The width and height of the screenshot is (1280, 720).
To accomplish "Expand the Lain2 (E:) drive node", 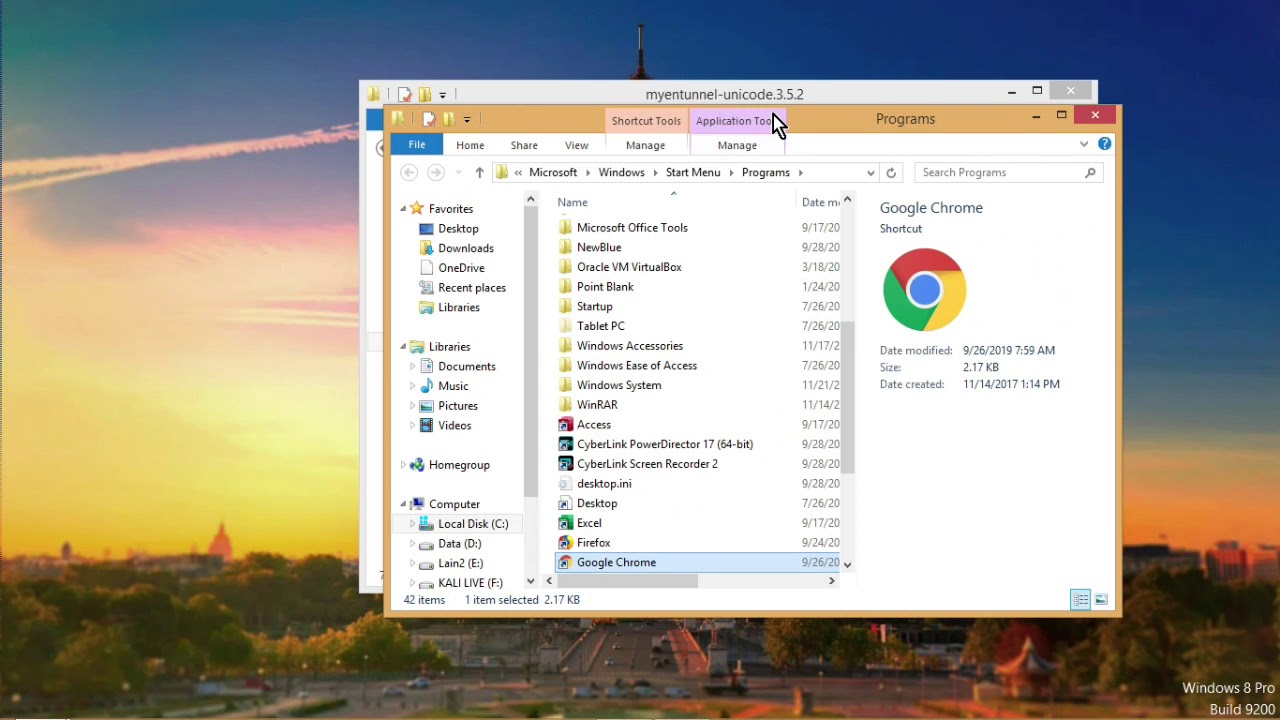I will coord(412,564).
